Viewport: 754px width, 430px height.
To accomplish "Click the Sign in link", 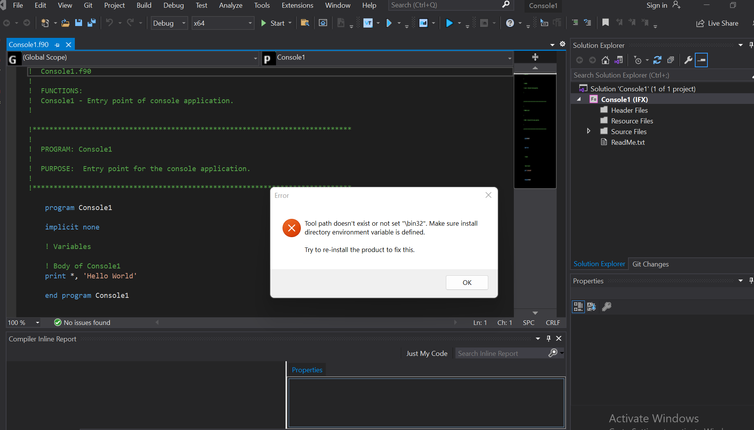I will click(x=656, y=5).
